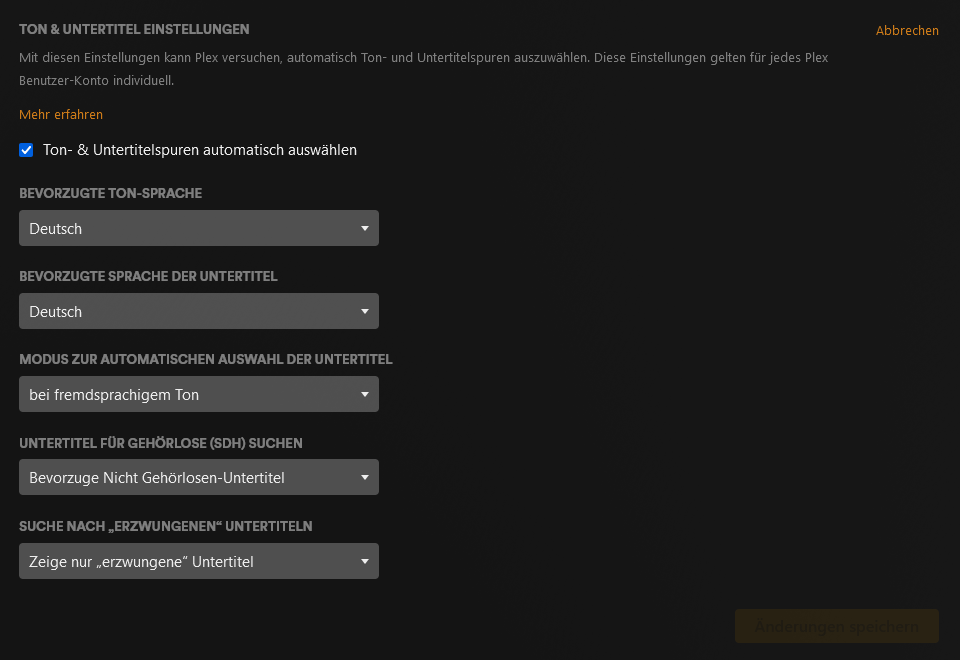Click the SDH dropdown arrow icon
This screenshot has height=660, width=960.
coord(366,477)
